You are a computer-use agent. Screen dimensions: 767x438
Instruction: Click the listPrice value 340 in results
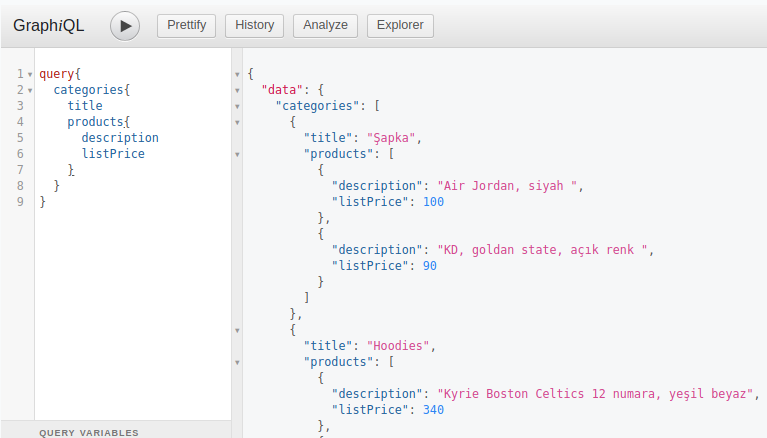(x=433, y=410)
